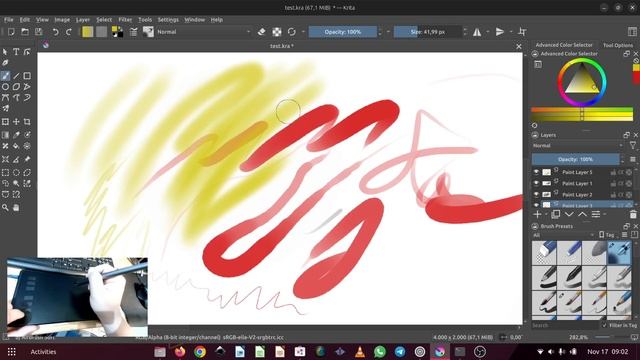640x360 pixels.
Task: Hide Paint Layer 5 with eye icon
Action: [x=536, y=172]
